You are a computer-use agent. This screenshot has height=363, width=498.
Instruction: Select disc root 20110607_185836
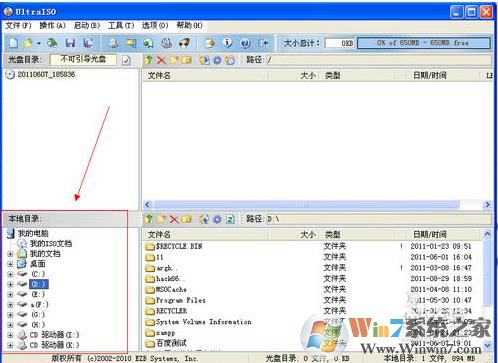tap(46, 74)
